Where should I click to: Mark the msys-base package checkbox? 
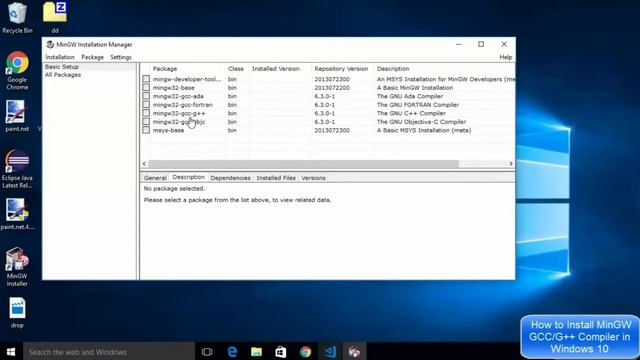click(146, 130)
